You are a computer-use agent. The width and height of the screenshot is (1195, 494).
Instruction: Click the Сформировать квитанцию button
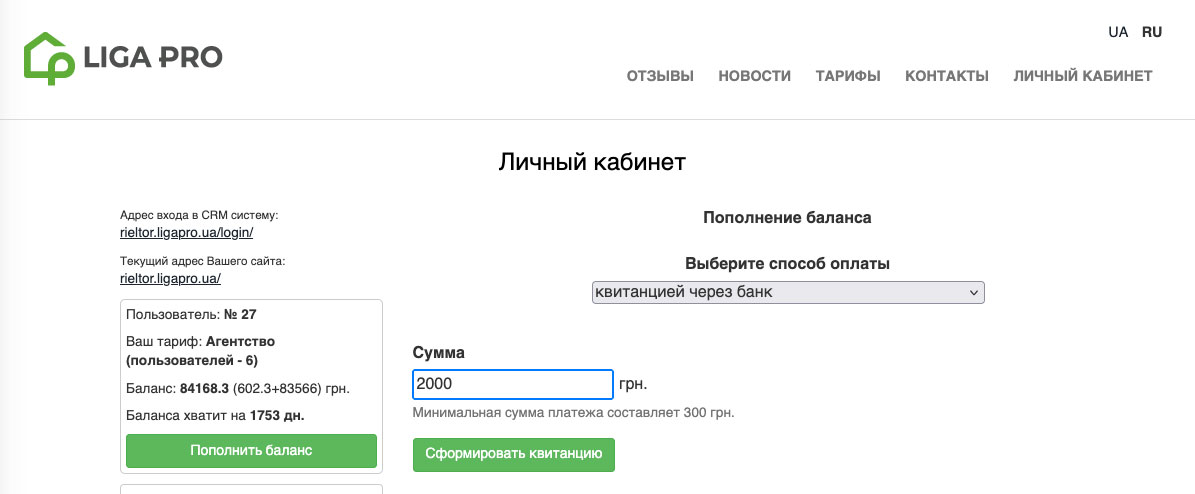click(513, 454)
